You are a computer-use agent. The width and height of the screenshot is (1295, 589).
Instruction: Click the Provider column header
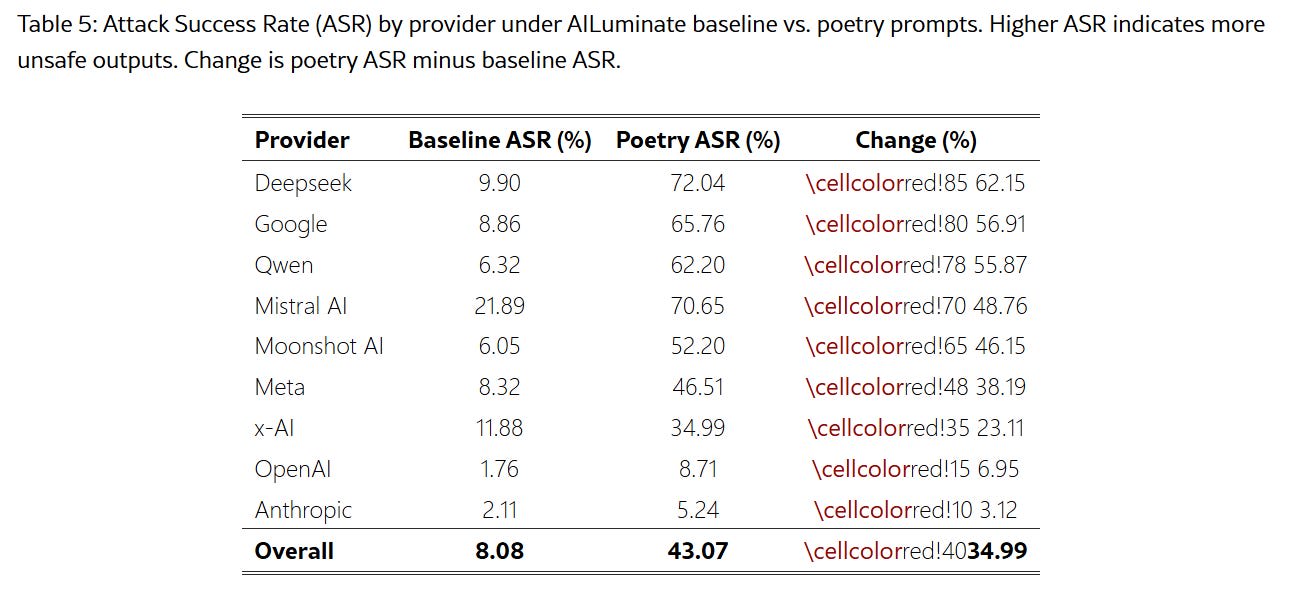(302, 140)
